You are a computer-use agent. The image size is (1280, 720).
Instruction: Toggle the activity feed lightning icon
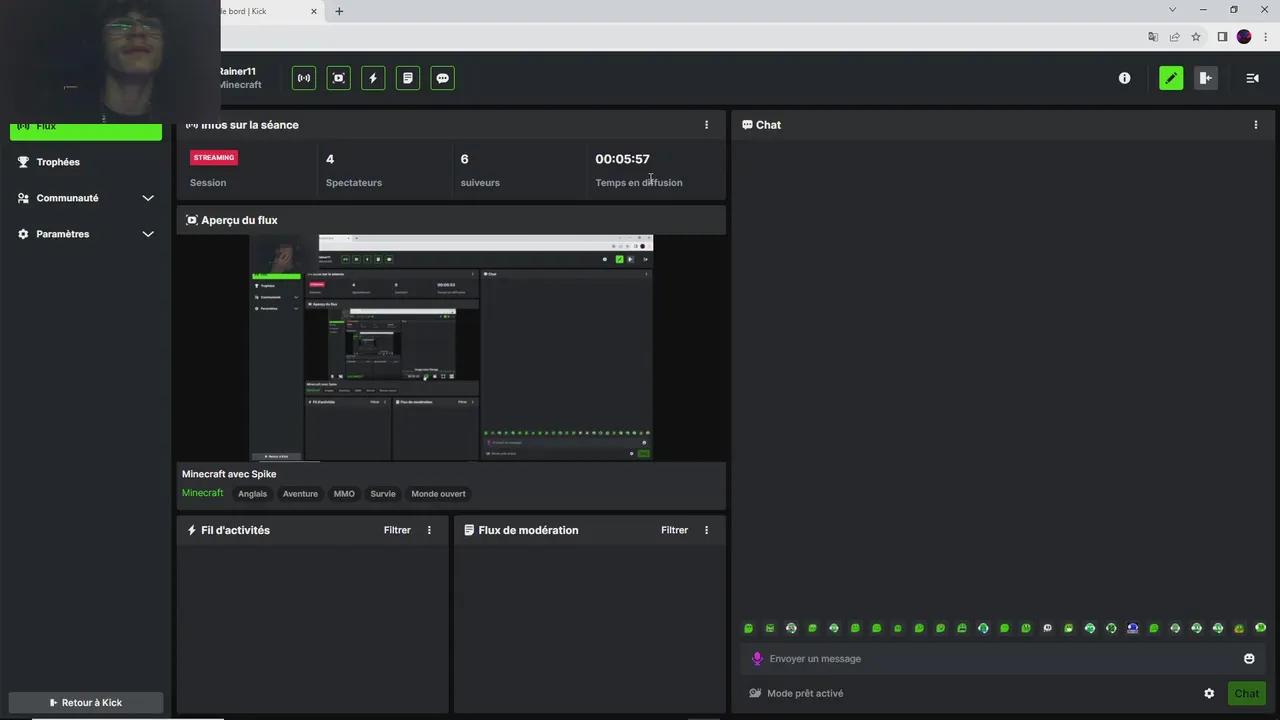pyautogui.click(x=373, y=78)
